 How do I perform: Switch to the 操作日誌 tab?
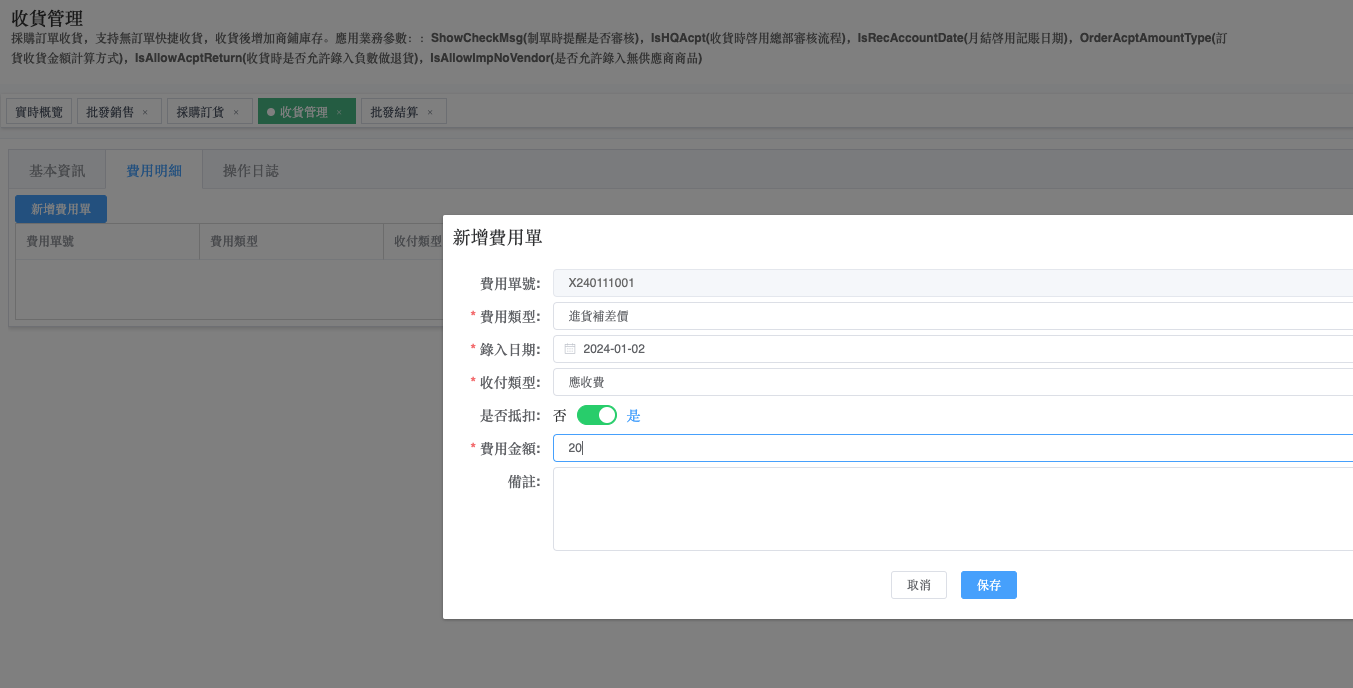click(x=251, y=171)
